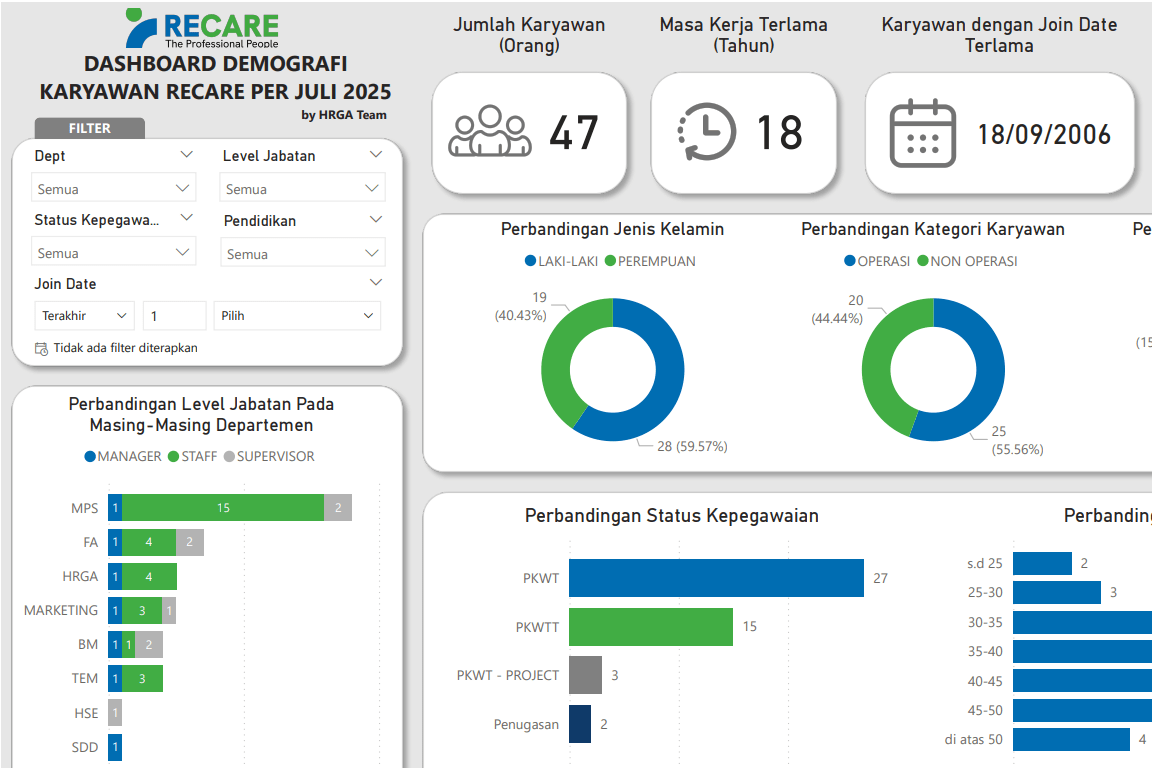Click the blue Laki-Laki donut segment

pos(669,382)
